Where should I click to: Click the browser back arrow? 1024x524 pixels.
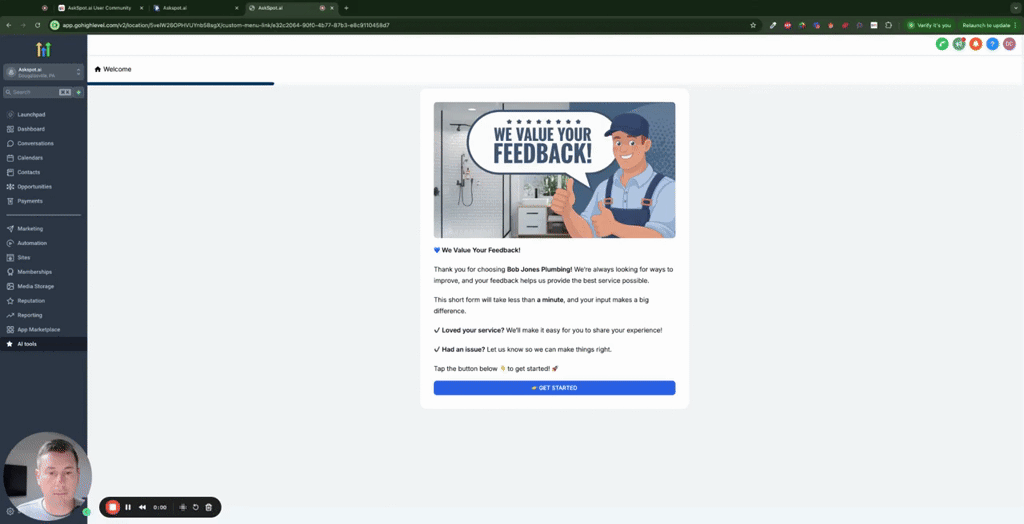pyautogui.click(x=9, y=25)
